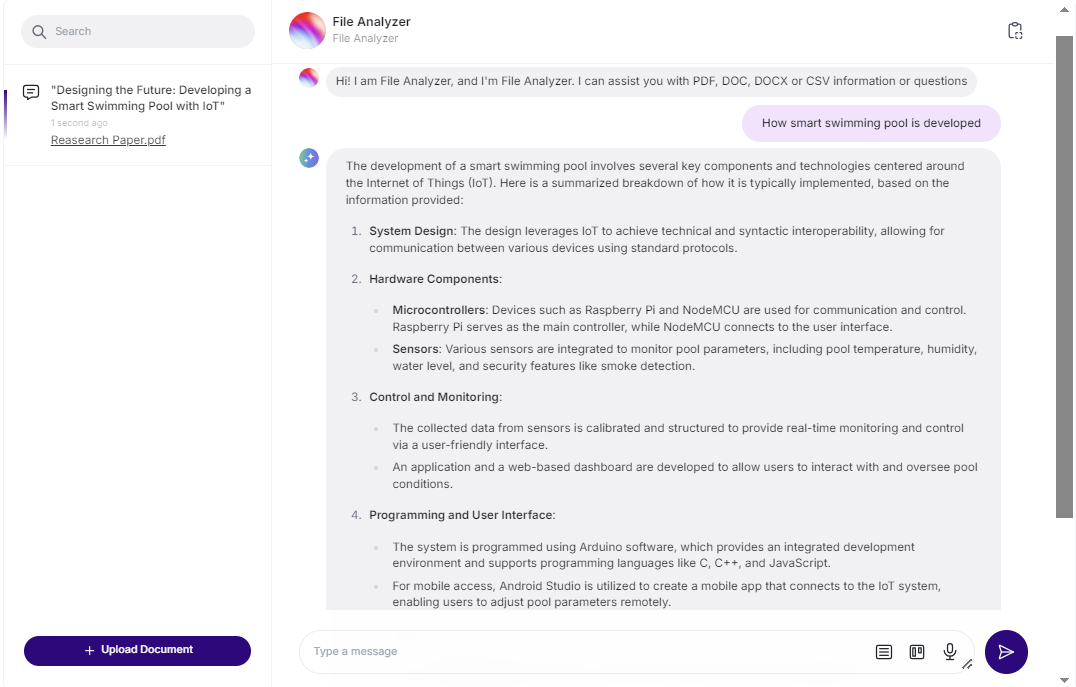Click the text lines icon in the message bar
The width and height of the screenshot is (1076, 687).
[x=883, y=652]
